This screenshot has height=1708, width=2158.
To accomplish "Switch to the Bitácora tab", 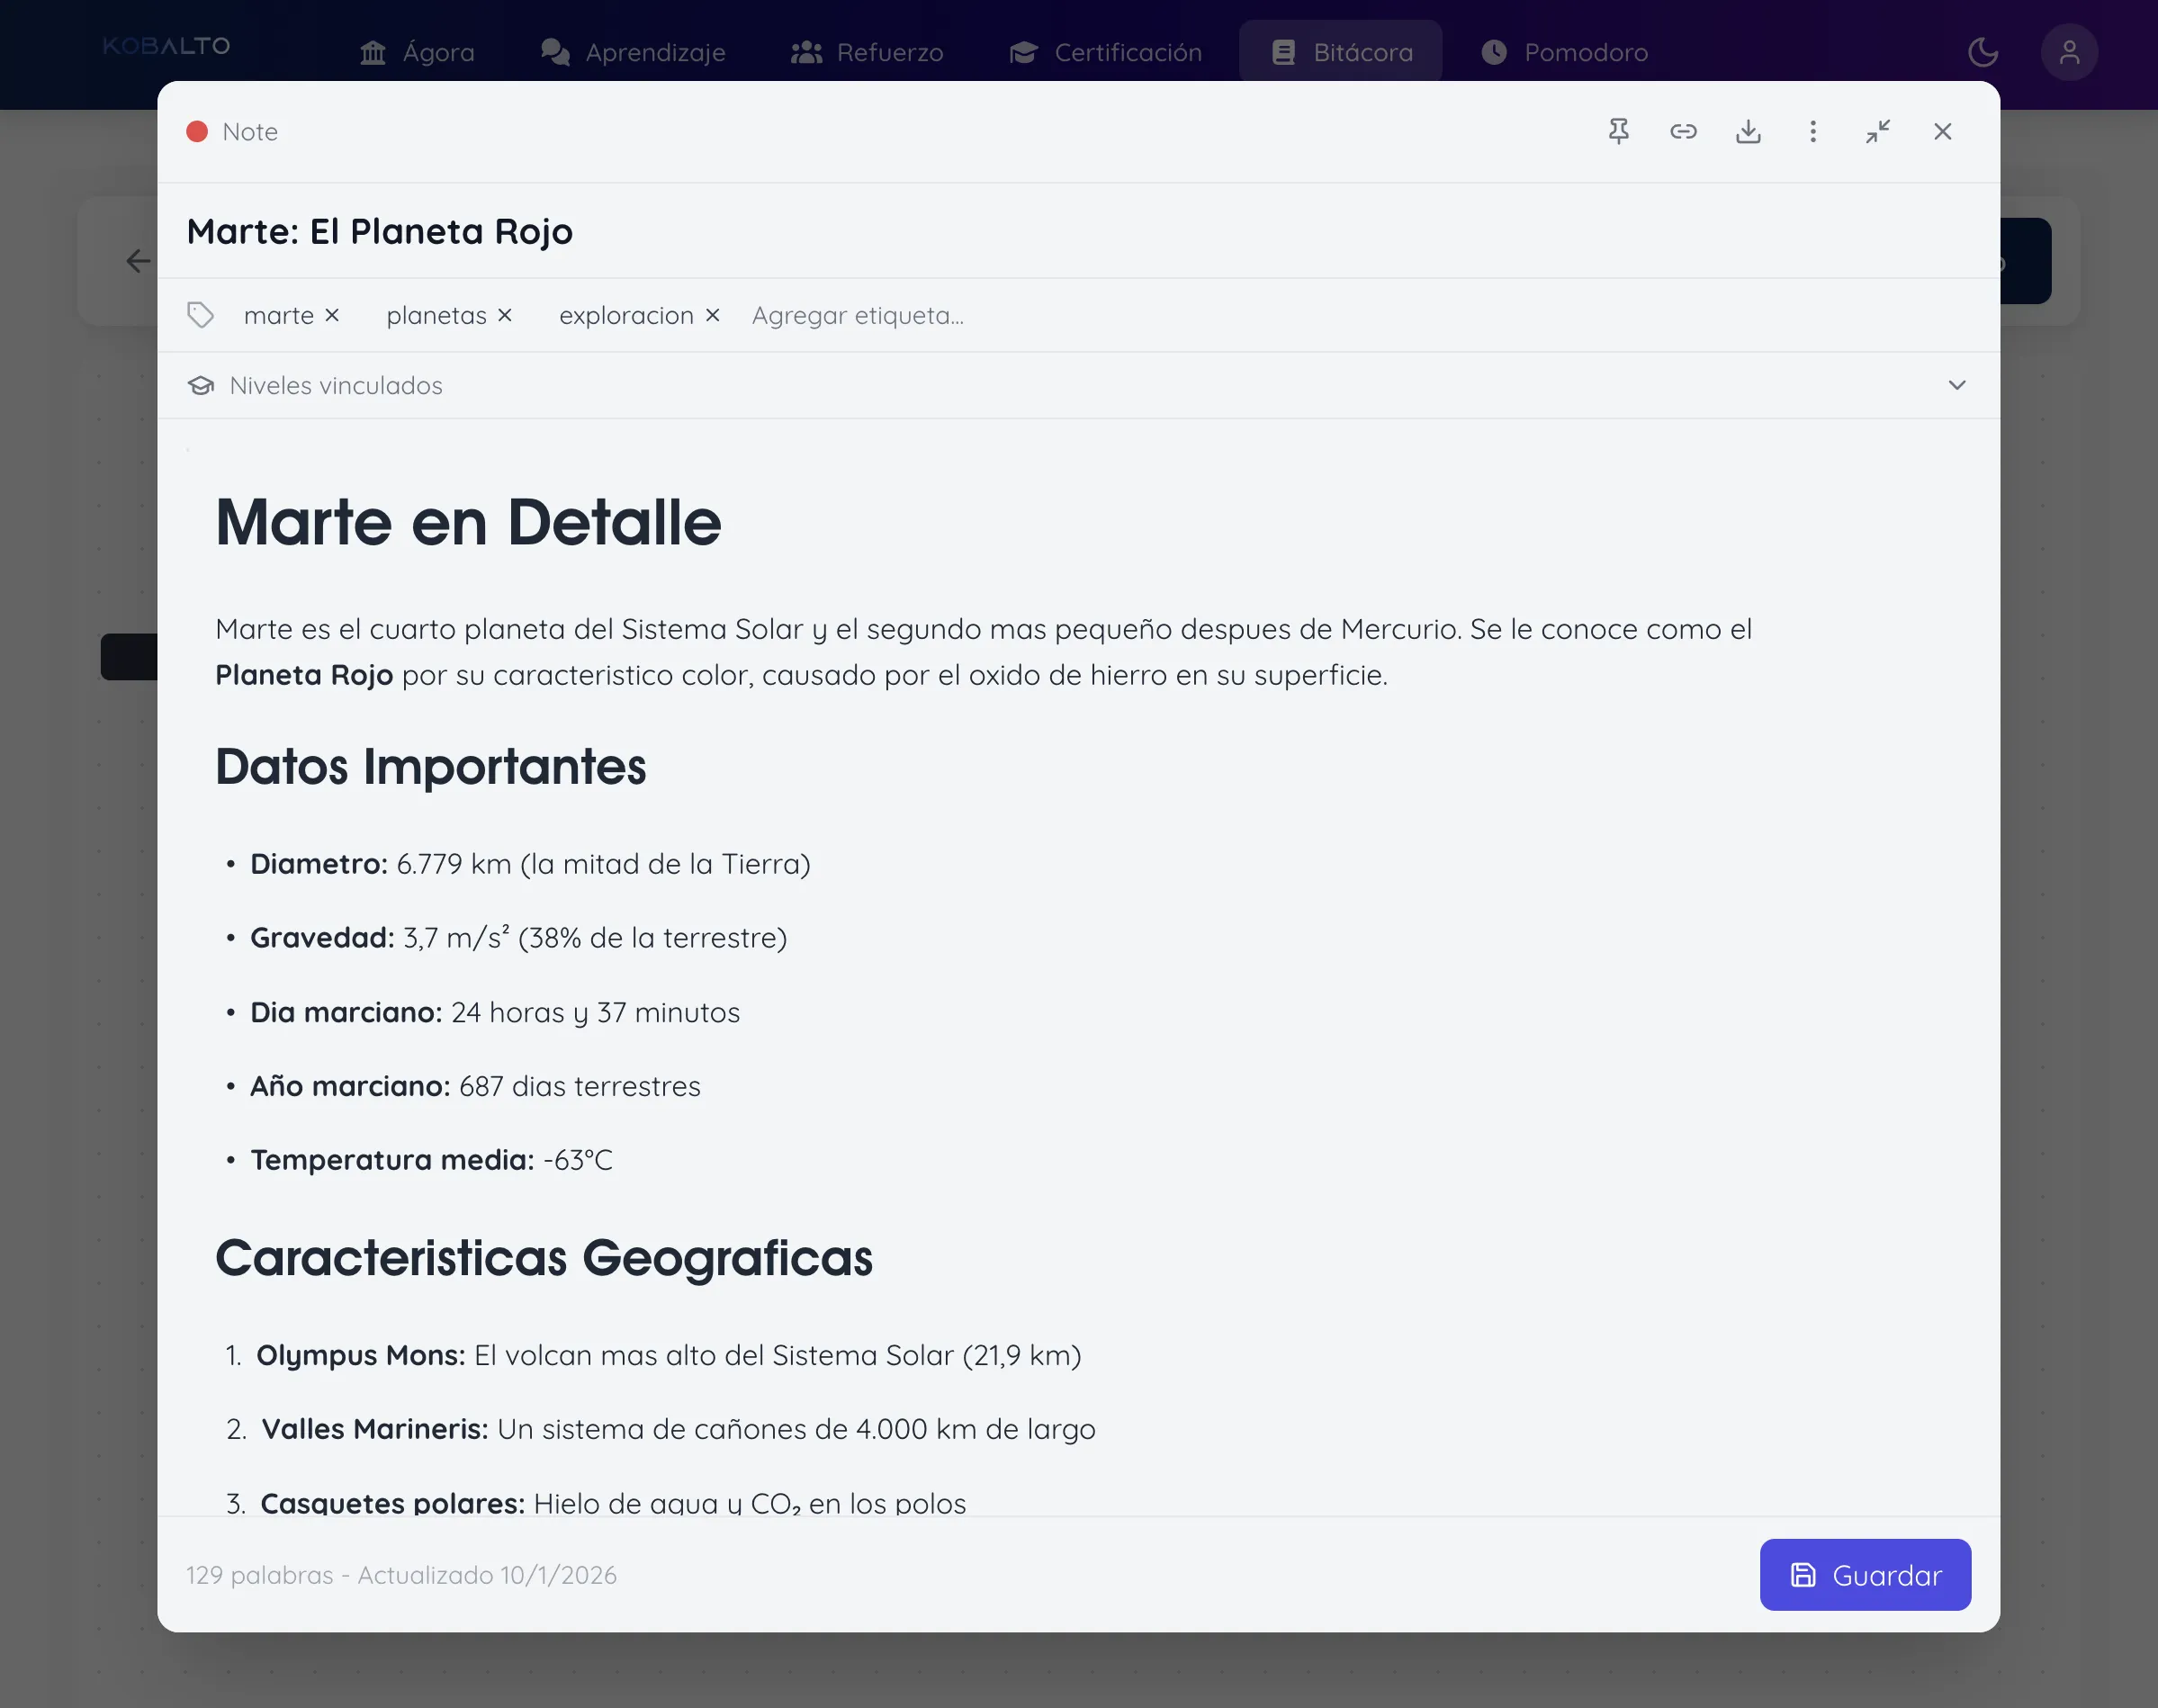I will coord(1340,52).
